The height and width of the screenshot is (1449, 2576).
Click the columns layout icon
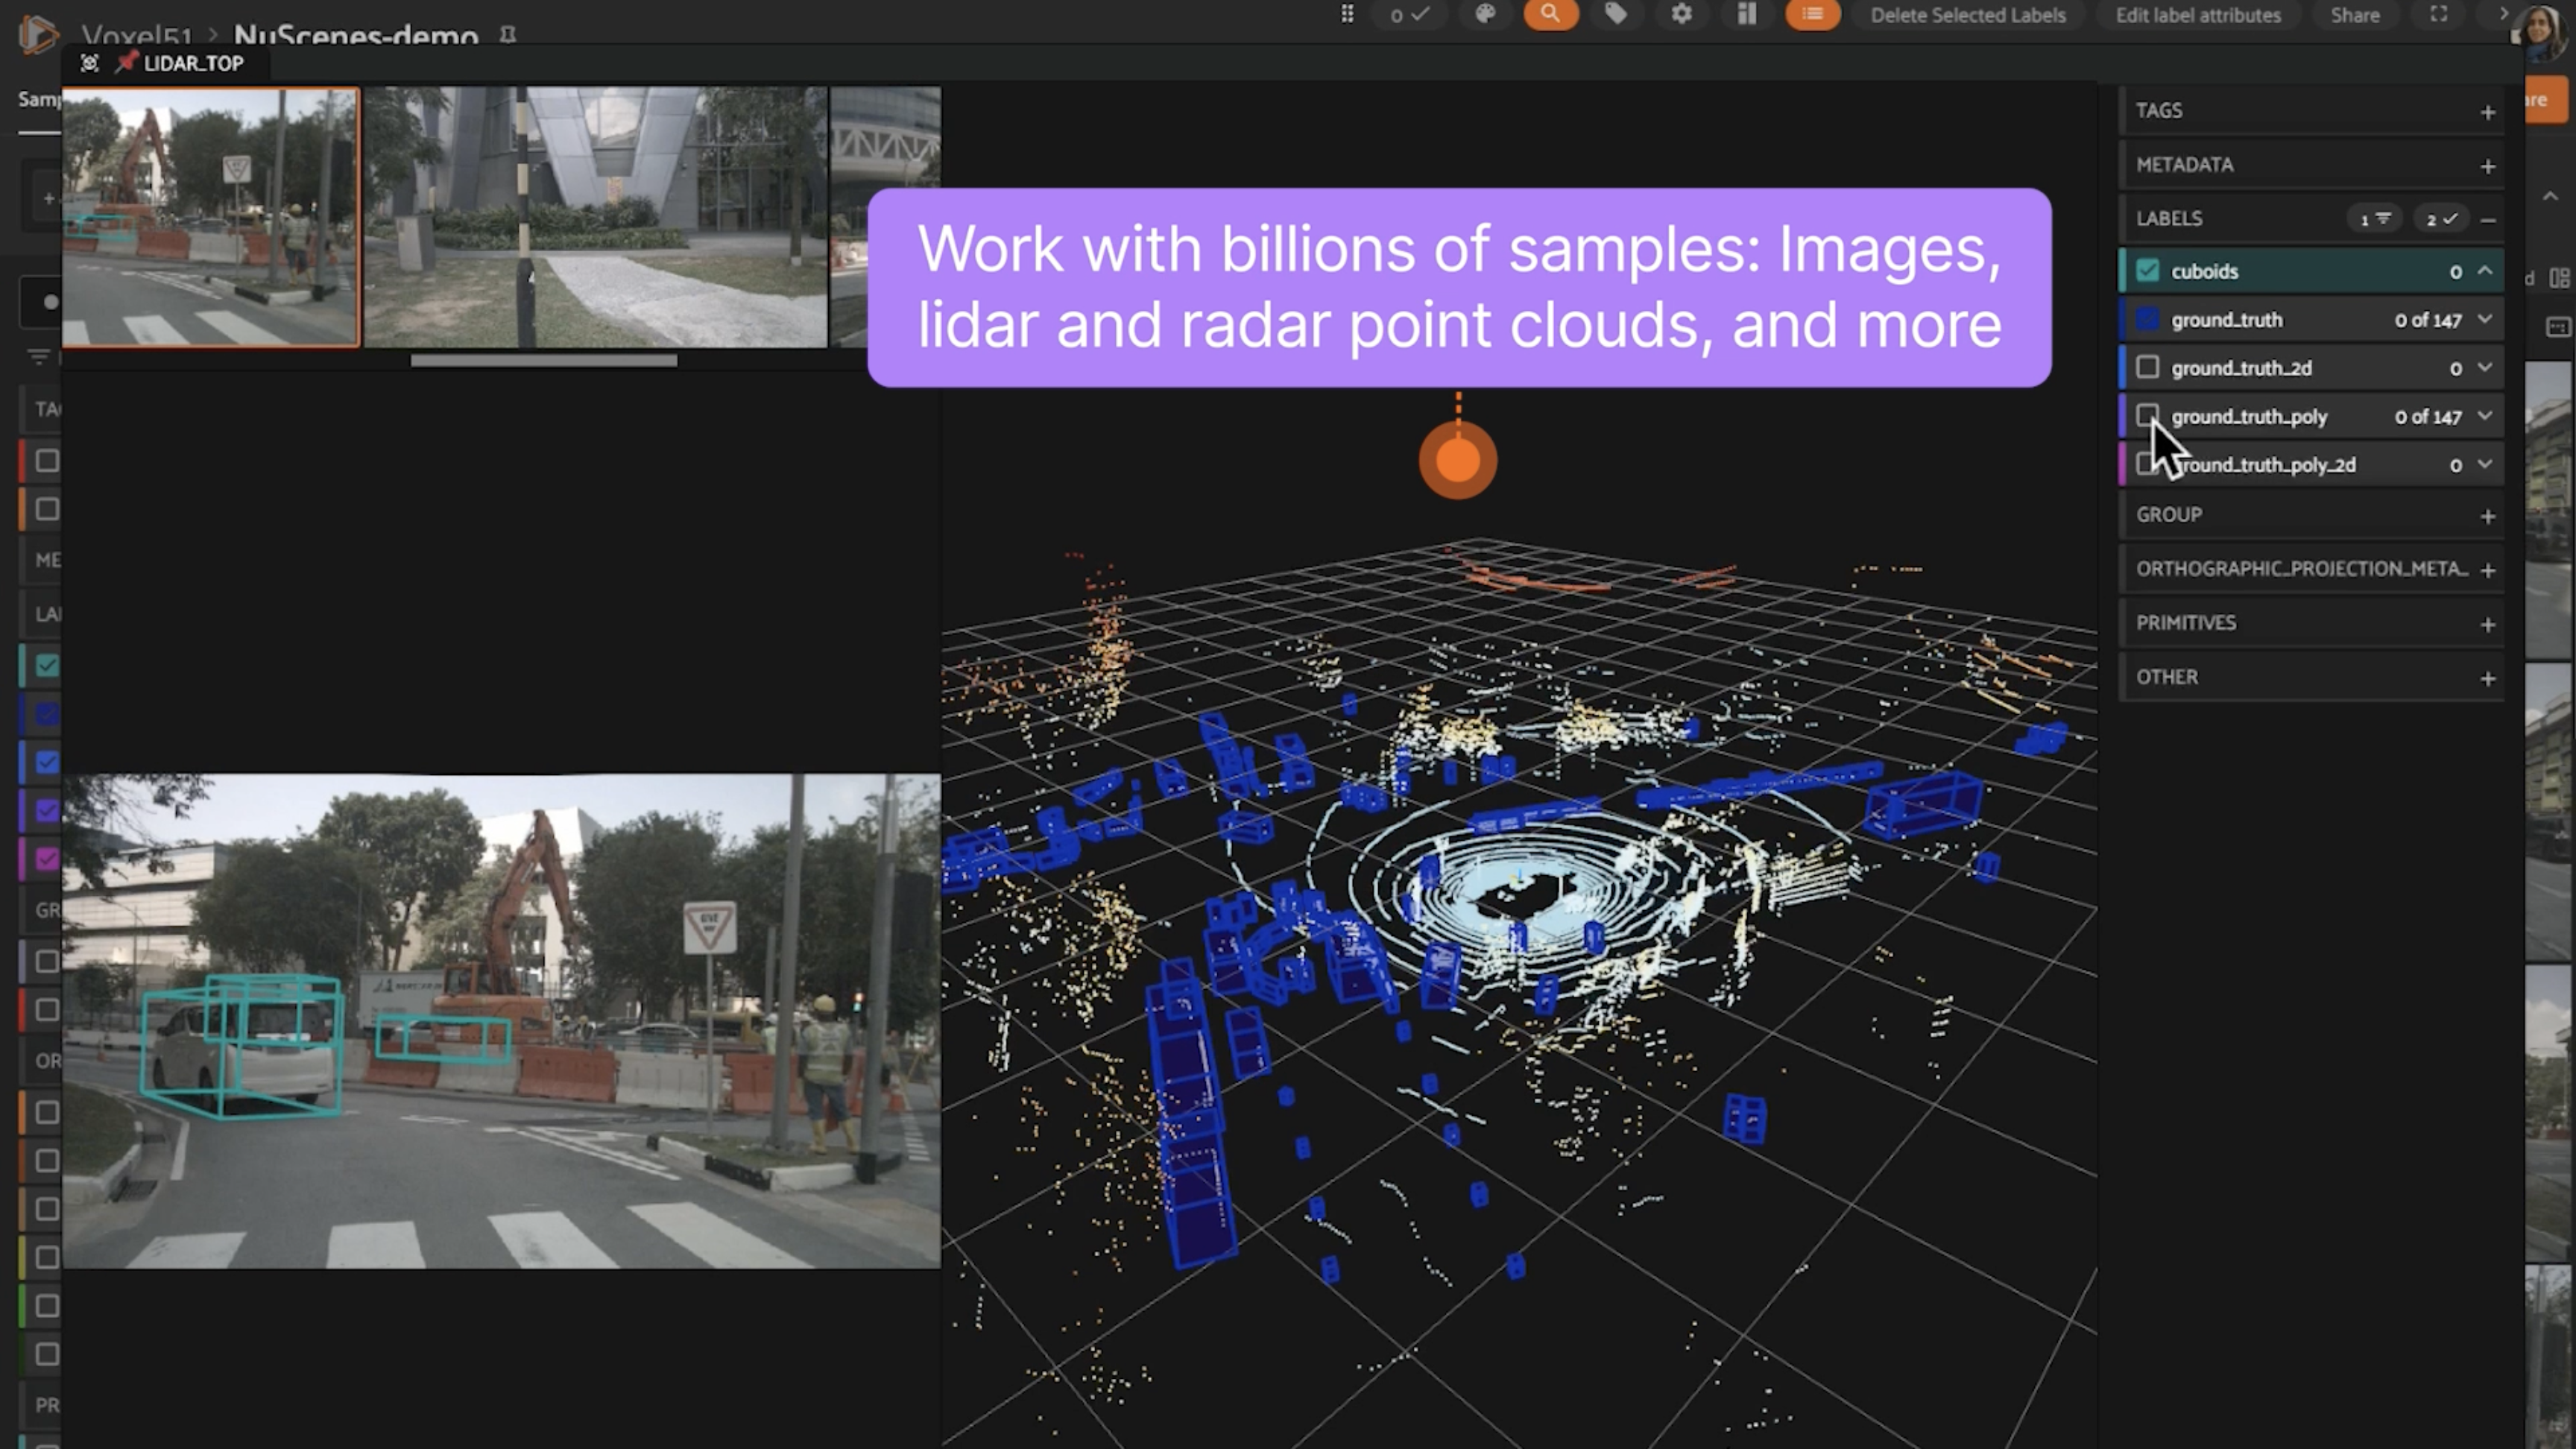[1747, 14]
